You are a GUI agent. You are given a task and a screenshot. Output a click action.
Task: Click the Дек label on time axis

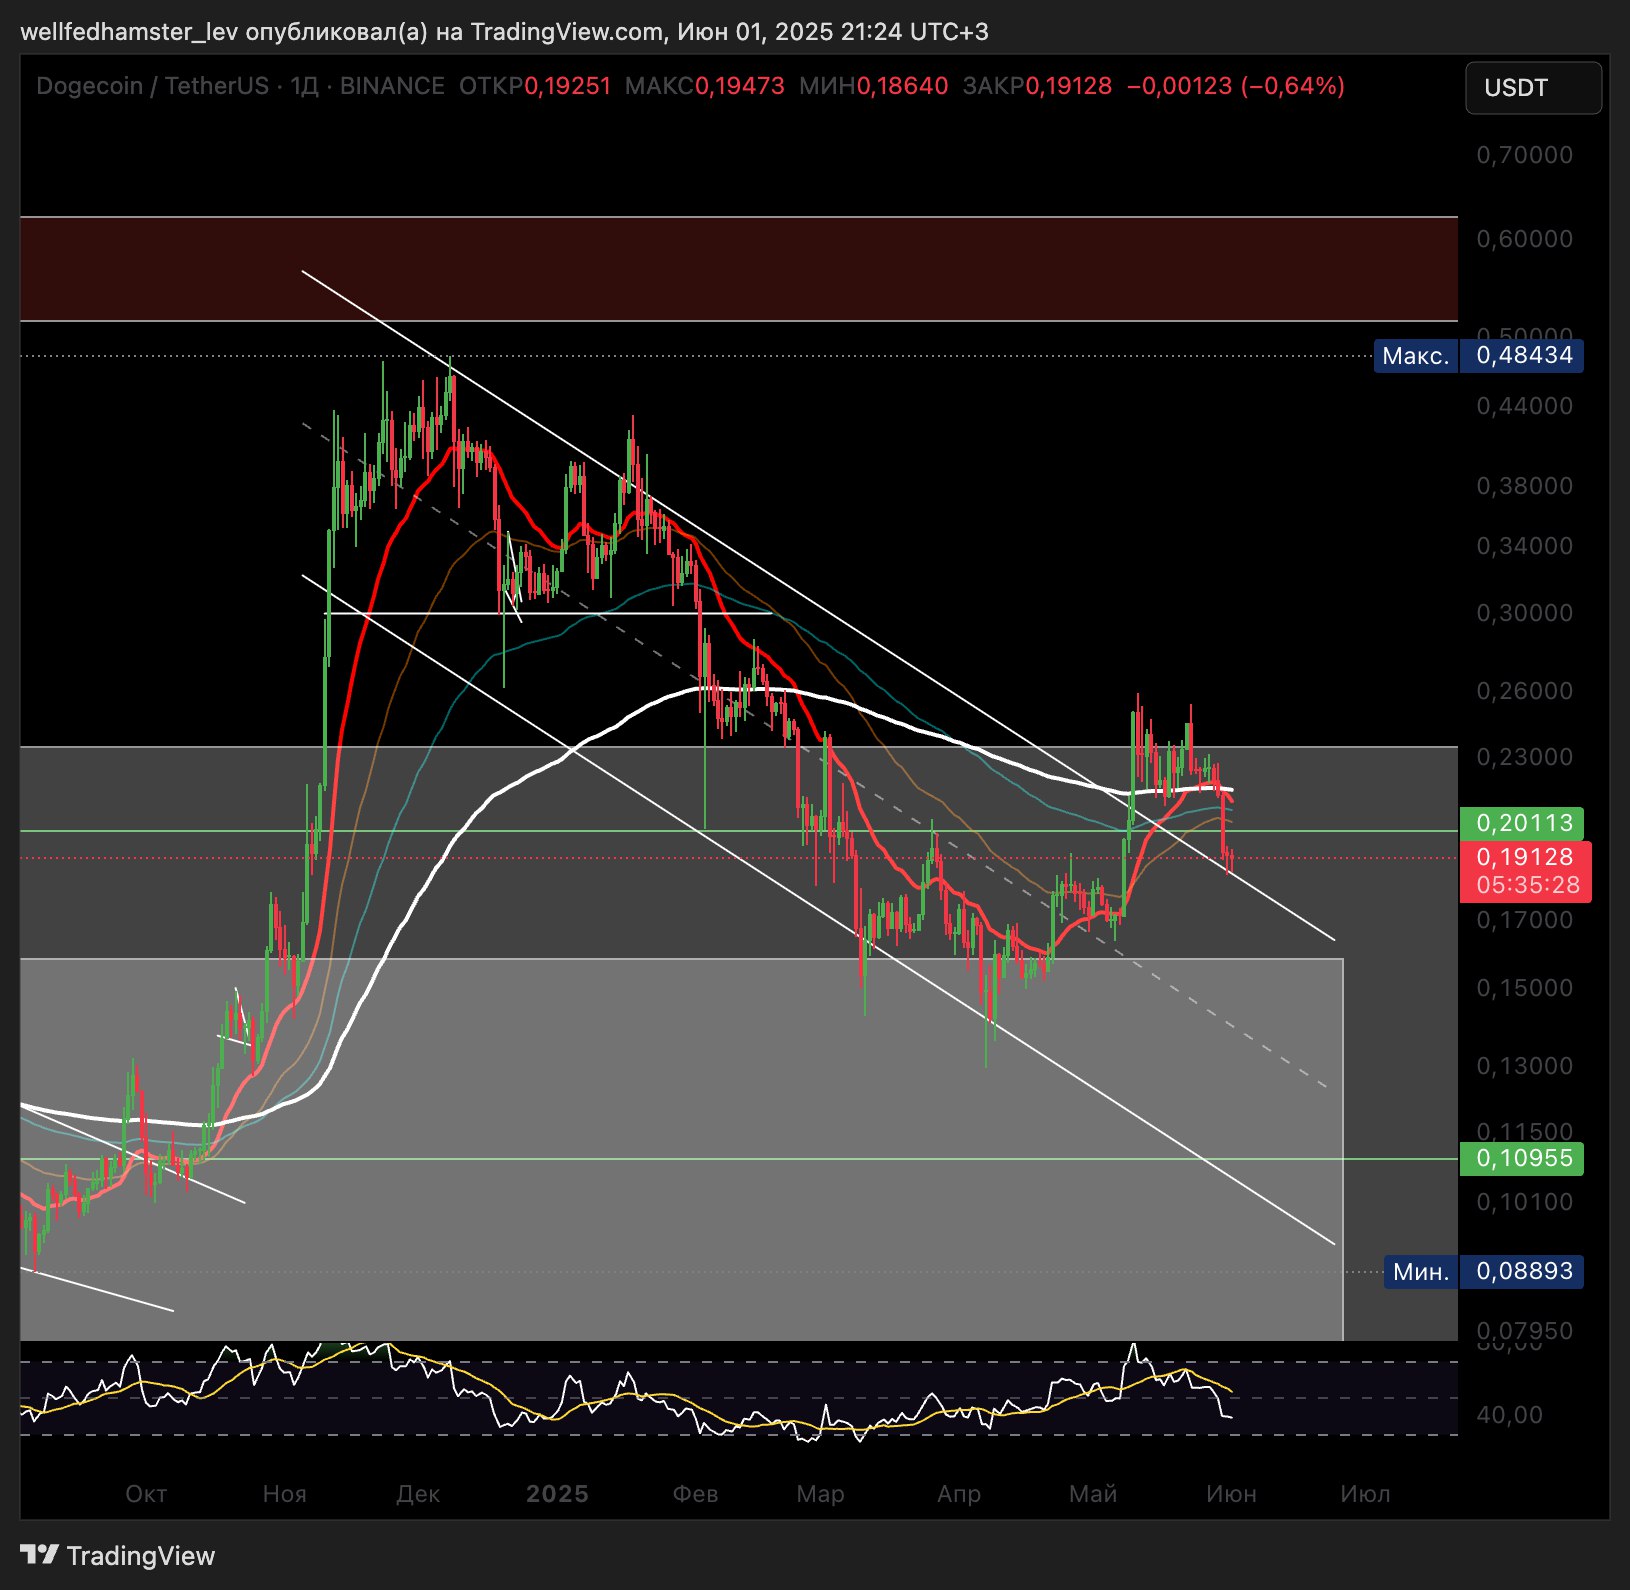pos(418,1494)
